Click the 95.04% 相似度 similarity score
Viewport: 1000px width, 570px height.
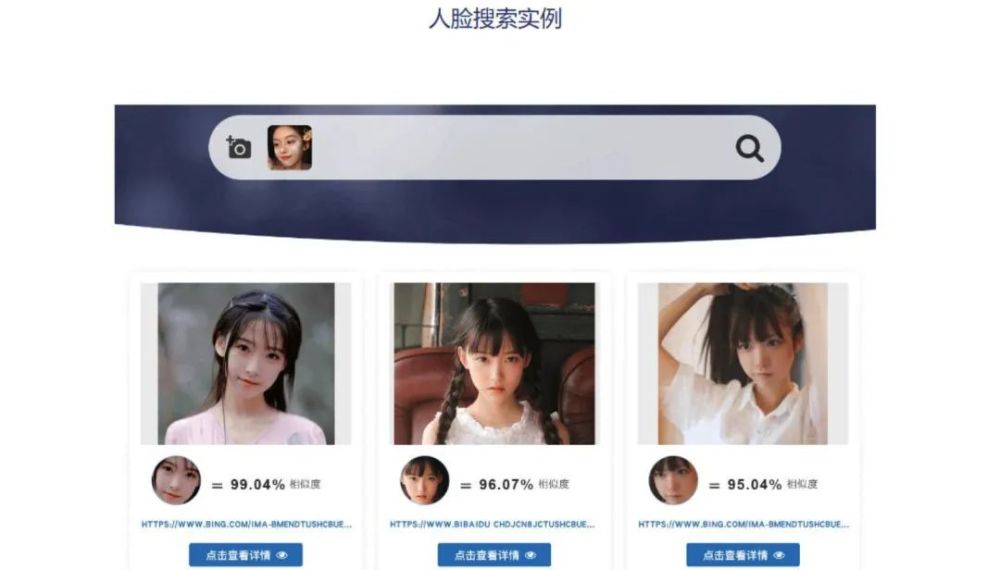[772, 485]
